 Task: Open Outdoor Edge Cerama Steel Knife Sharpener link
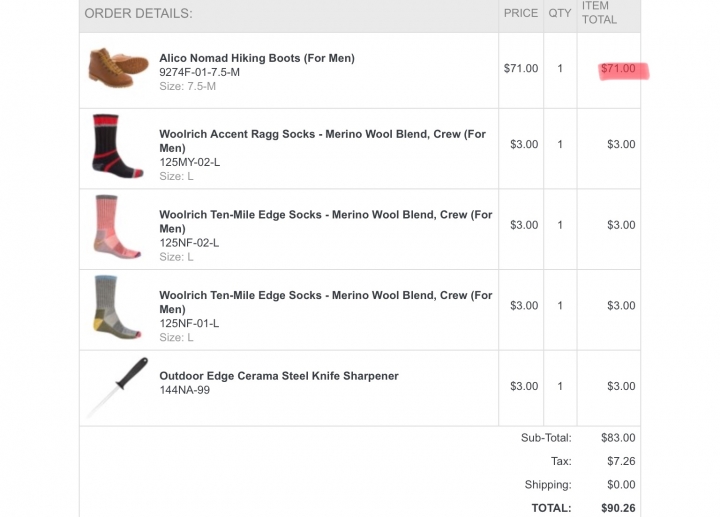[x=279, y=376]
